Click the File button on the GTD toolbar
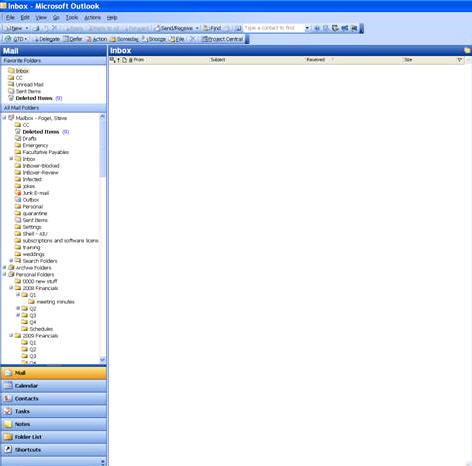 click(177, 39)
